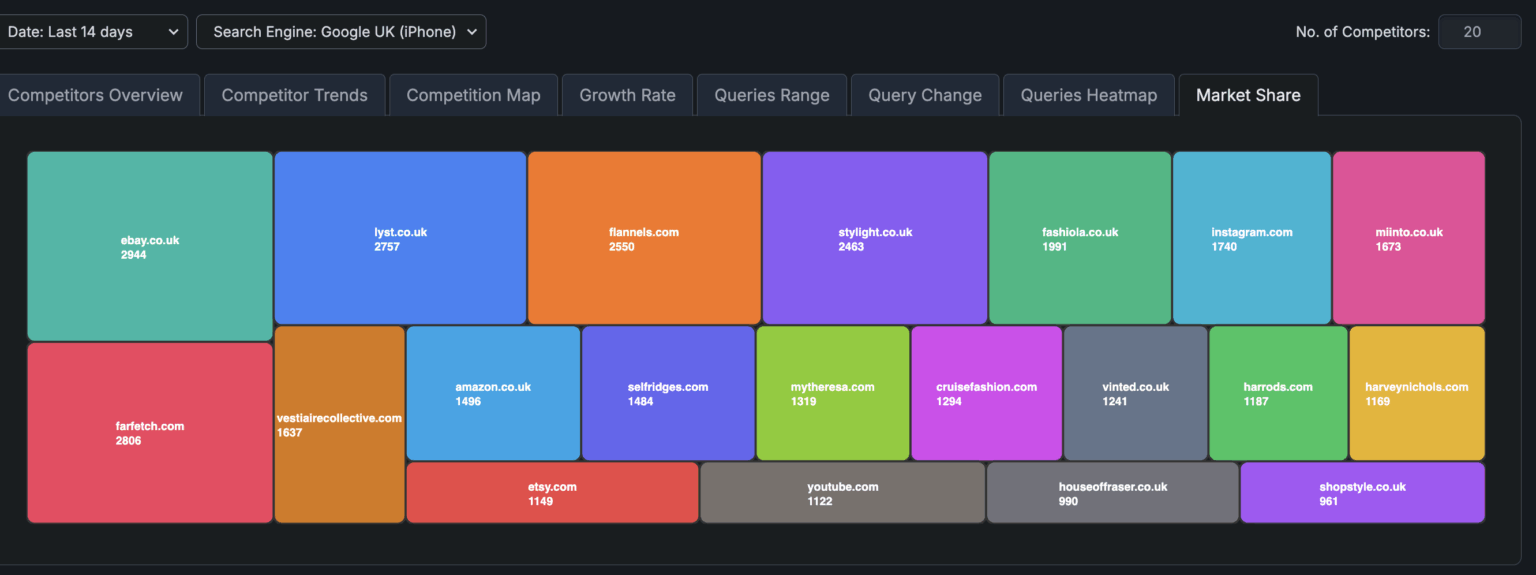Select the gray youtube.com treemap tile
The height and width of the screenshot is (575, 1536).
tap(842, 493)
